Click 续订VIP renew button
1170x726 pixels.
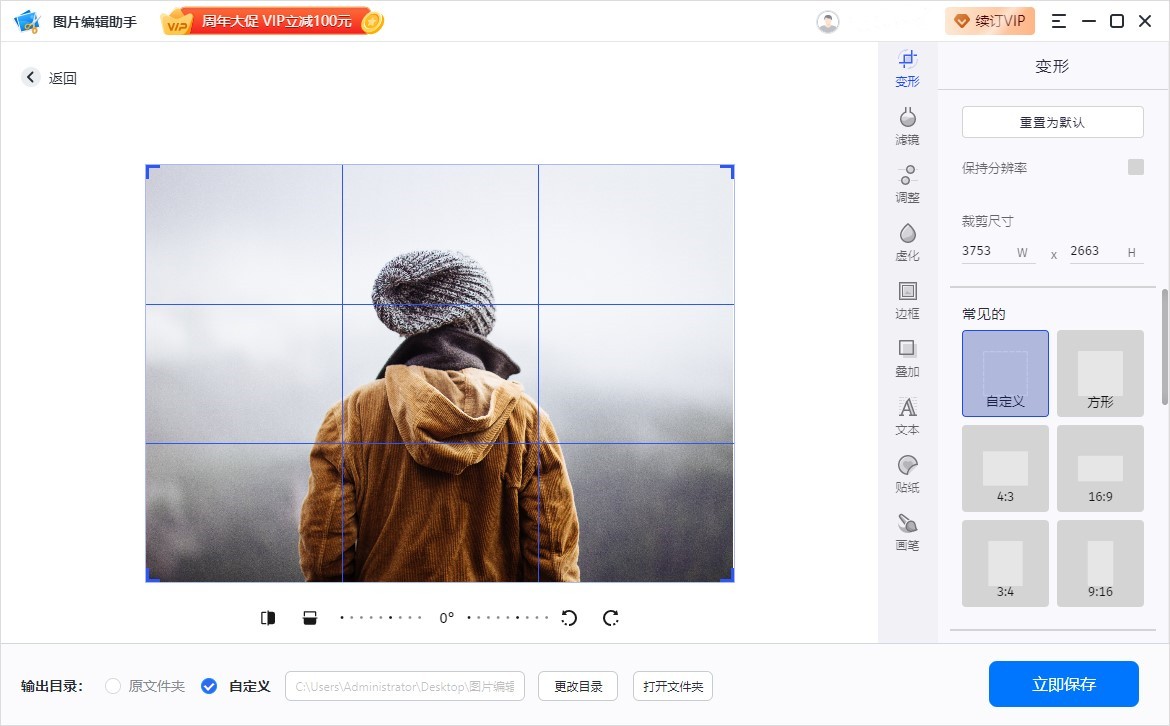point(990,21)
